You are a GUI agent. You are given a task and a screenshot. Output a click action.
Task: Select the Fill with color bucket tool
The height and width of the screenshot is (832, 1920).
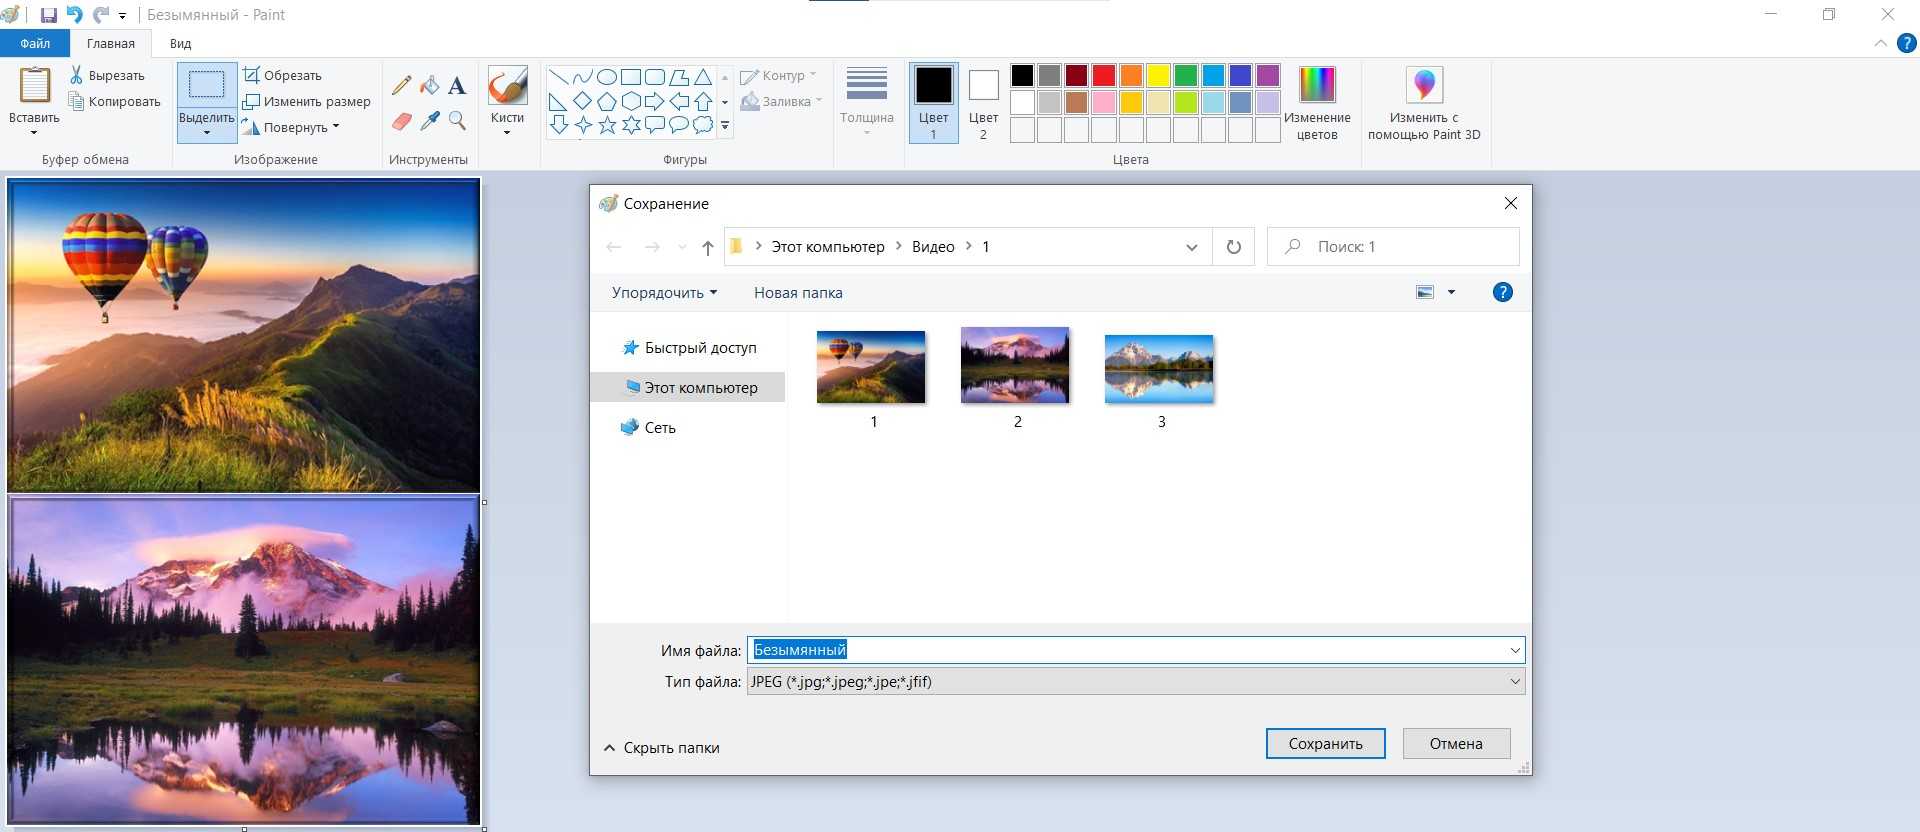coord(429,86)
